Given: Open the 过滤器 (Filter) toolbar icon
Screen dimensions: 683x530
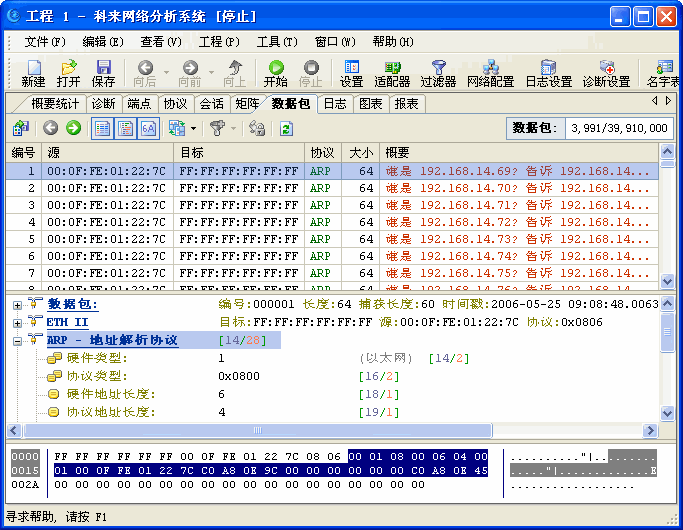Looking at the screenshot, I should point(438,73).
